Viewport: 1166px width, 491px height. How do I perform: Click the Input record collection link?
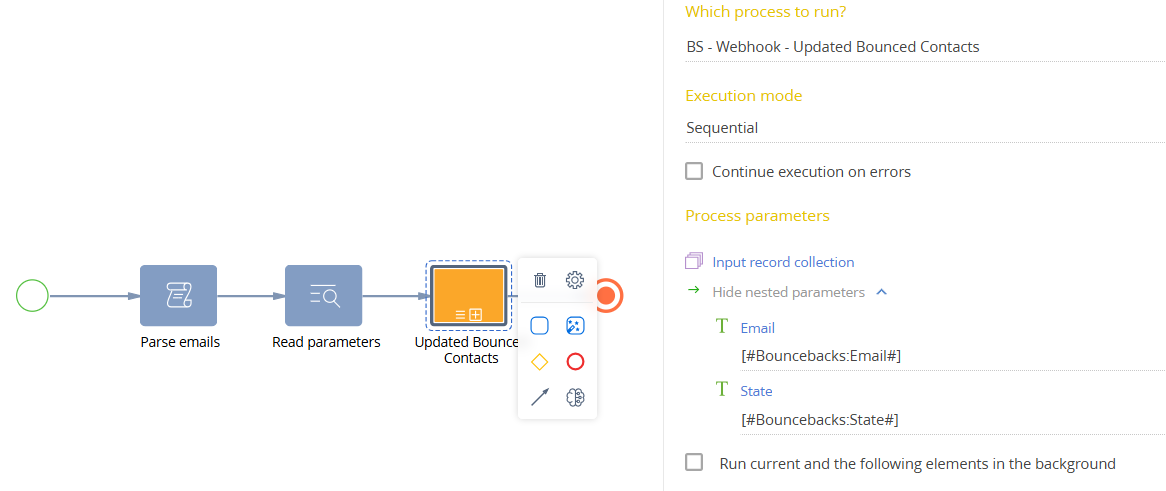(x=783, y=262)
